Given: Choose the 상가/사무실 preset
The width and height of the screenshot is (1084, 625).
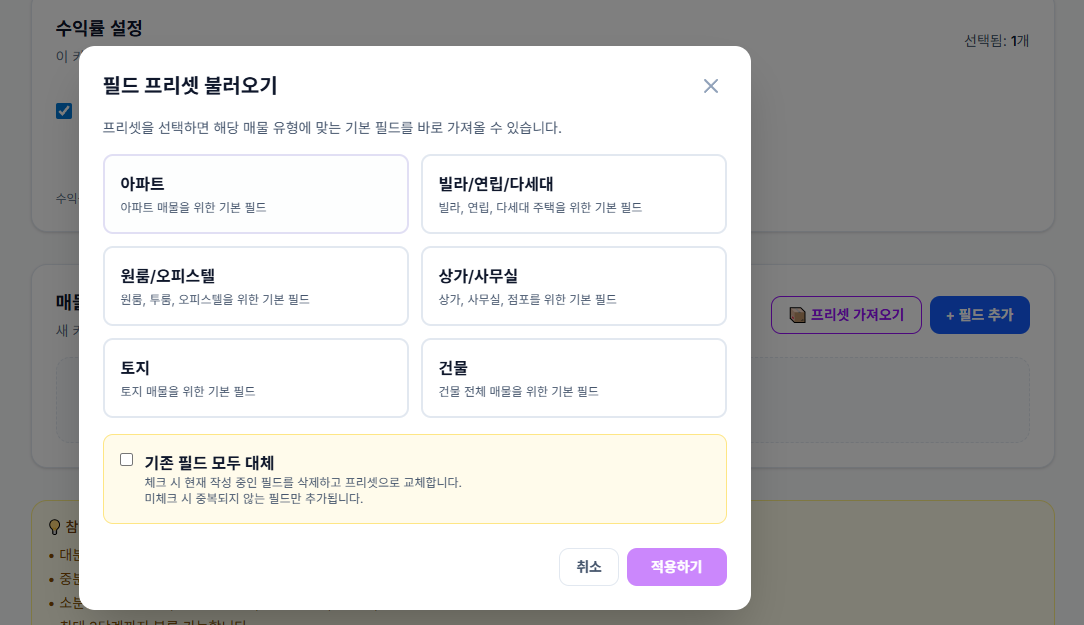Looking at the screenshot, I should [573, 285].
